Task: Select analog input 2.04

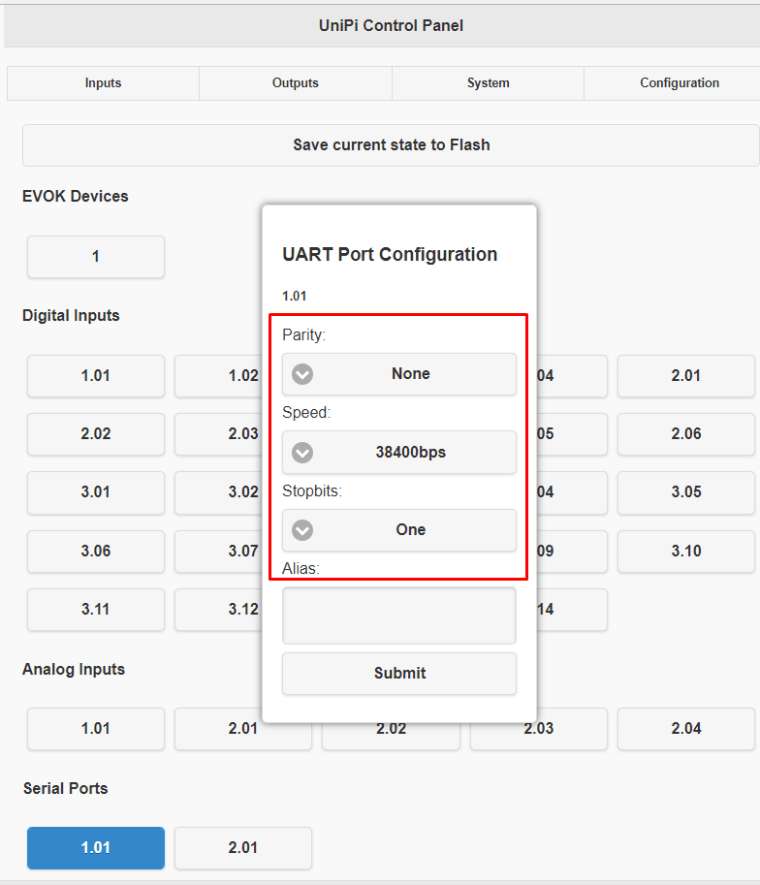Action: coord(686,729)
